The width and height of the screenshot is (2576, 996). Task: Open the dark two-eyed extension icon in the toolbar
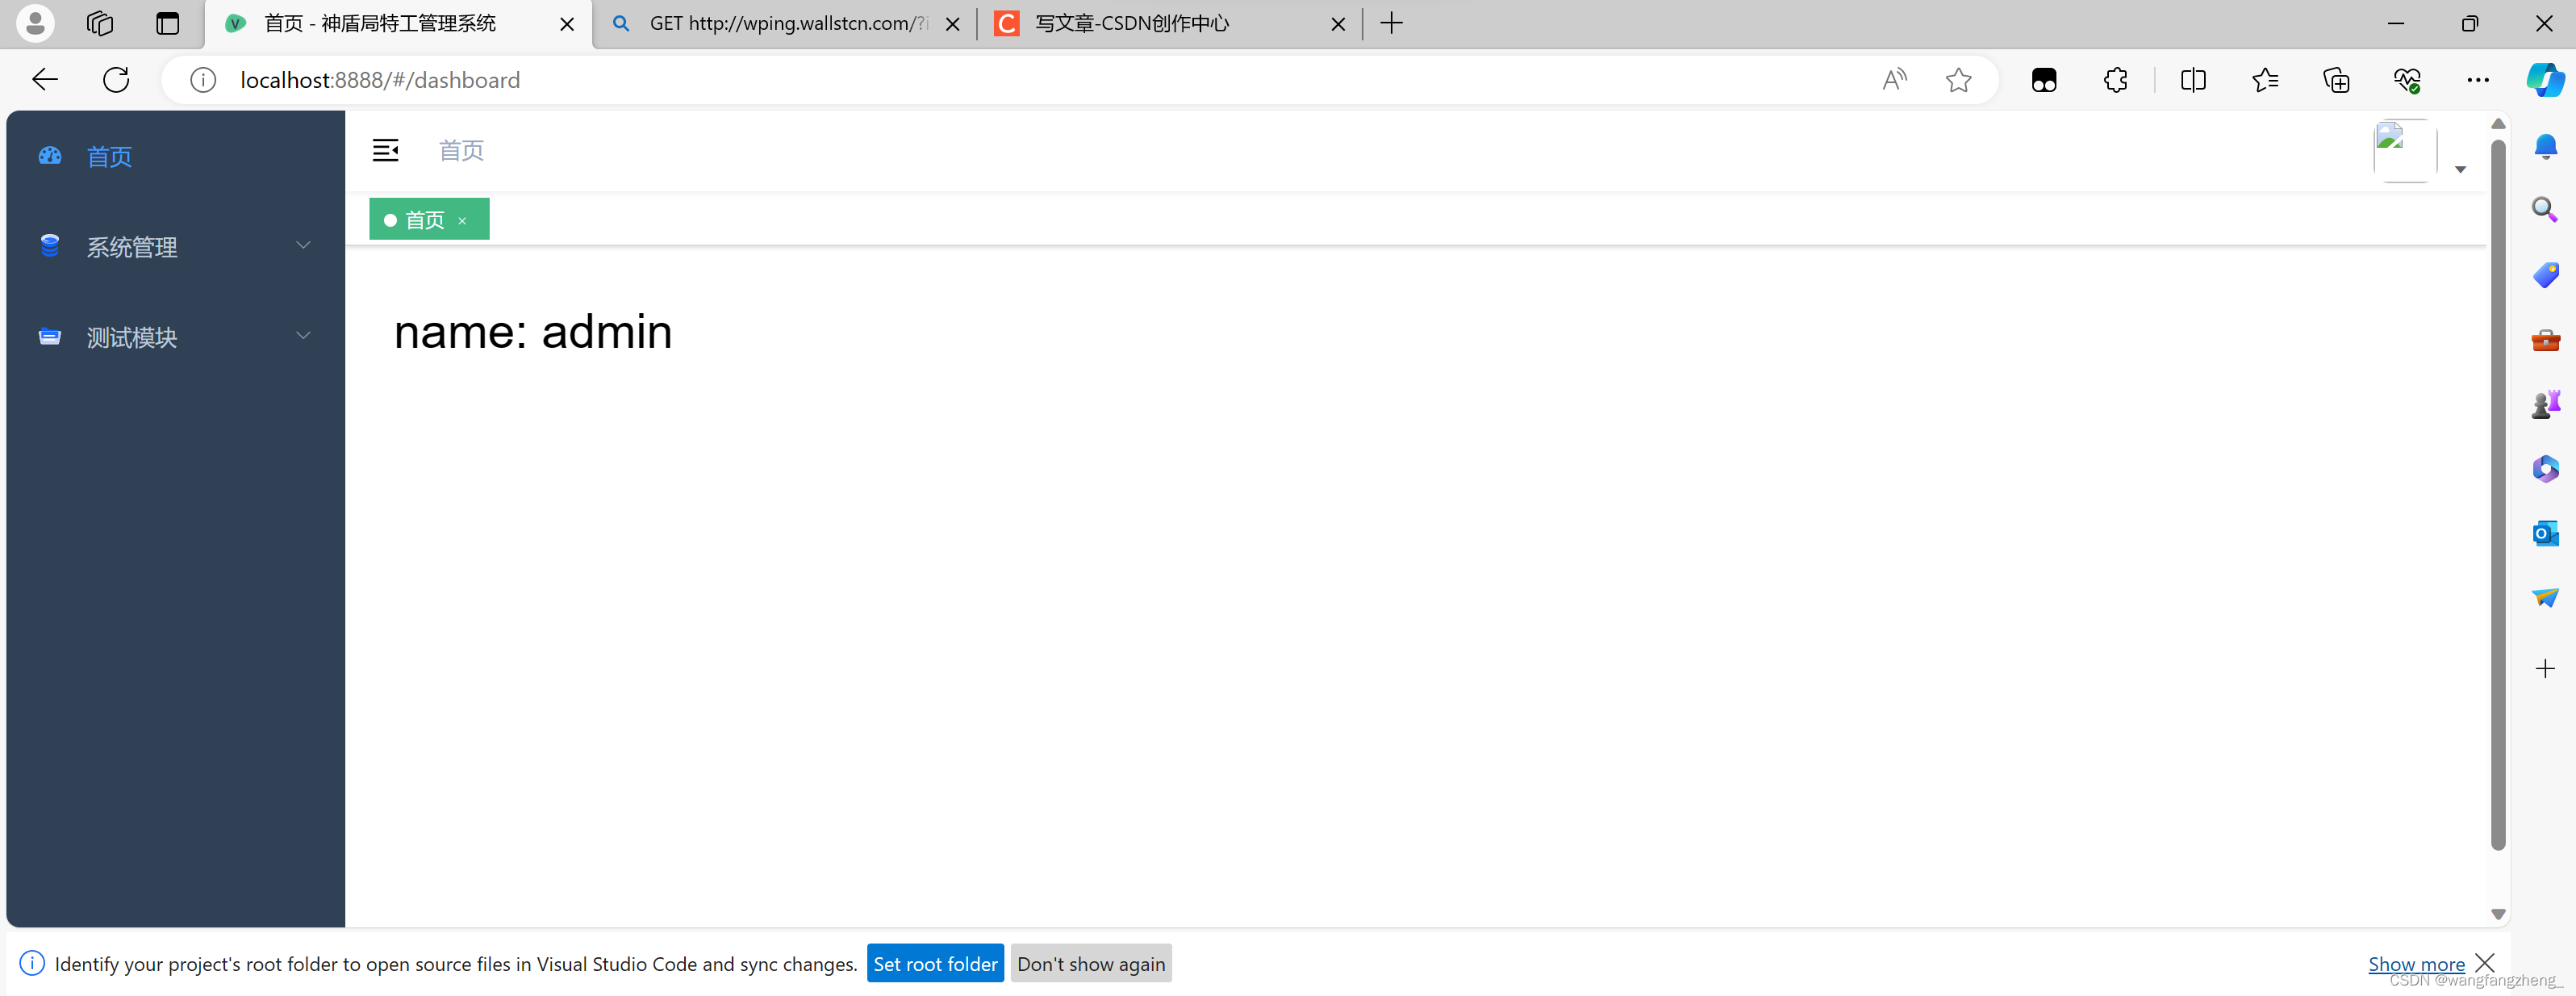[x=2044, y=80]
